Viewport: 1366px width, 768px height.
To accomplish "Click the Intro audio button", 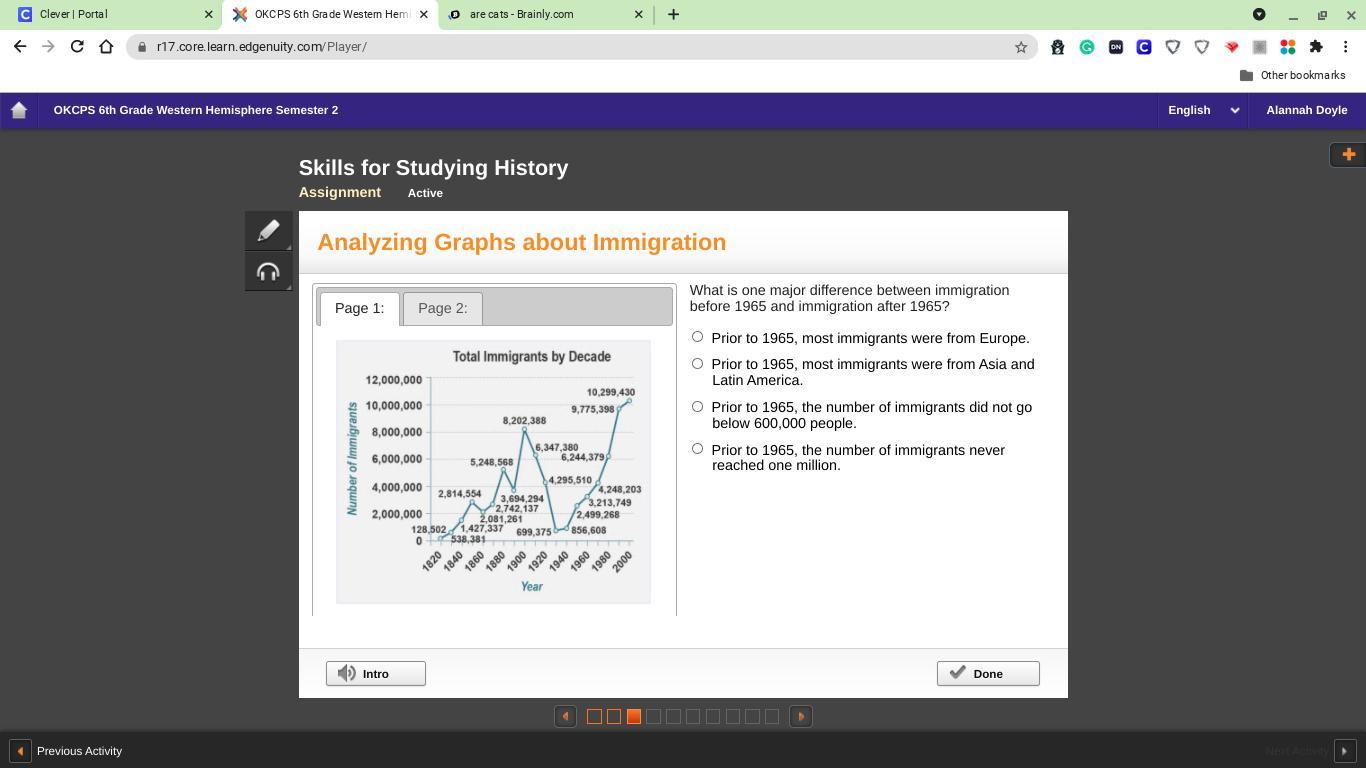I will [376, 673].
